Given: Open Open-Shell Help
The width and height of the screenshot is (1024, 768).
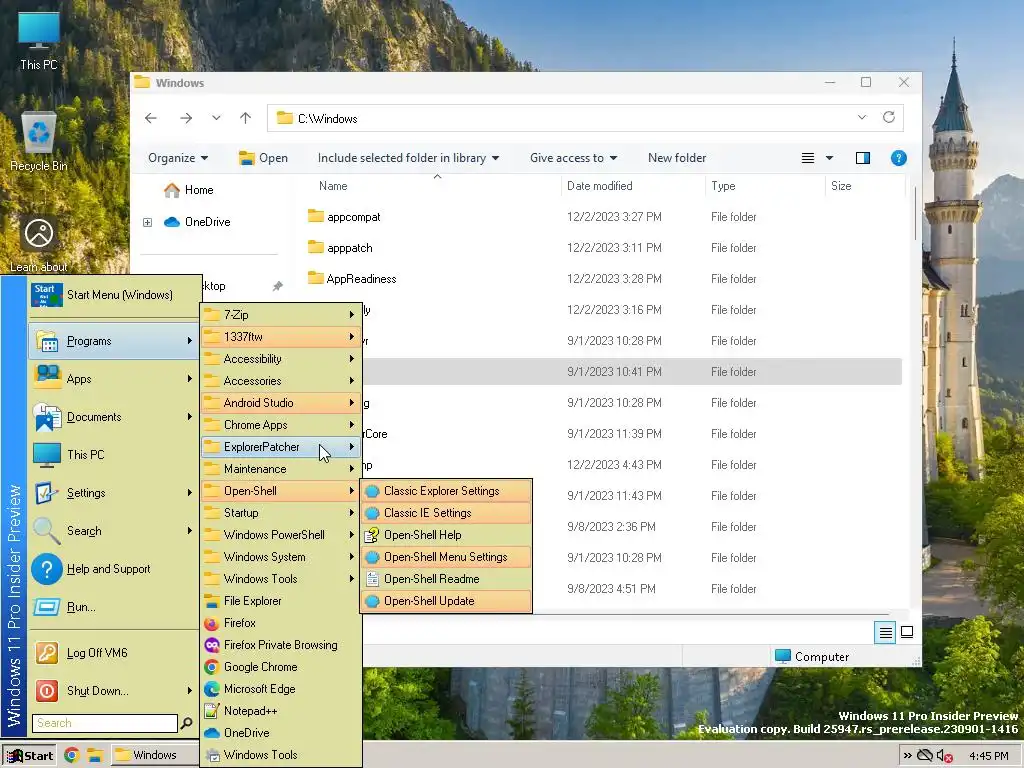Looking at the screenshot, I should point(446,535).
